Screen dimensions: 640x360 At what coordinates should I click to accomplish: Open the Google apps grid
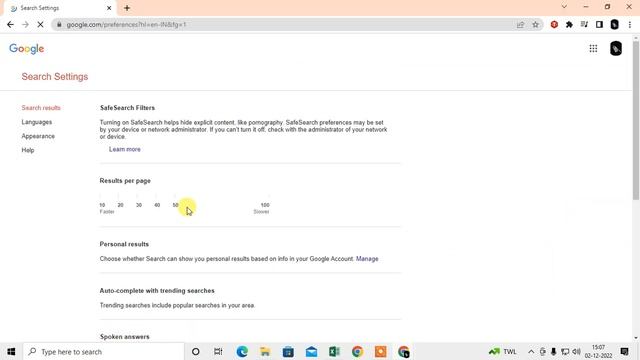coord(593,49)
